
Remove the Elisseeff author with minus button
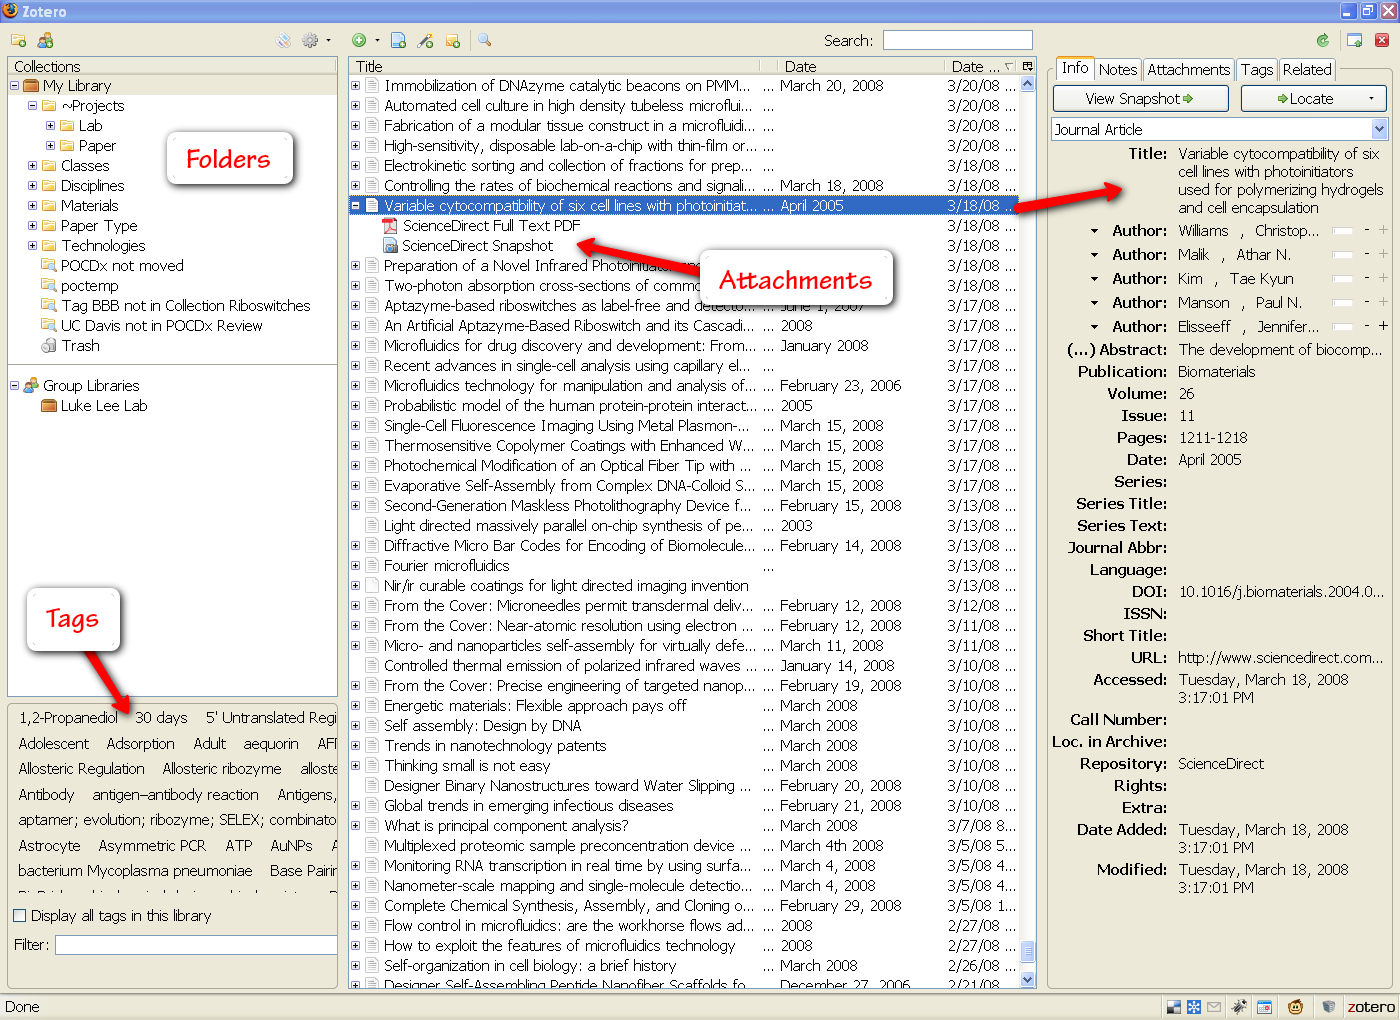1366,326
